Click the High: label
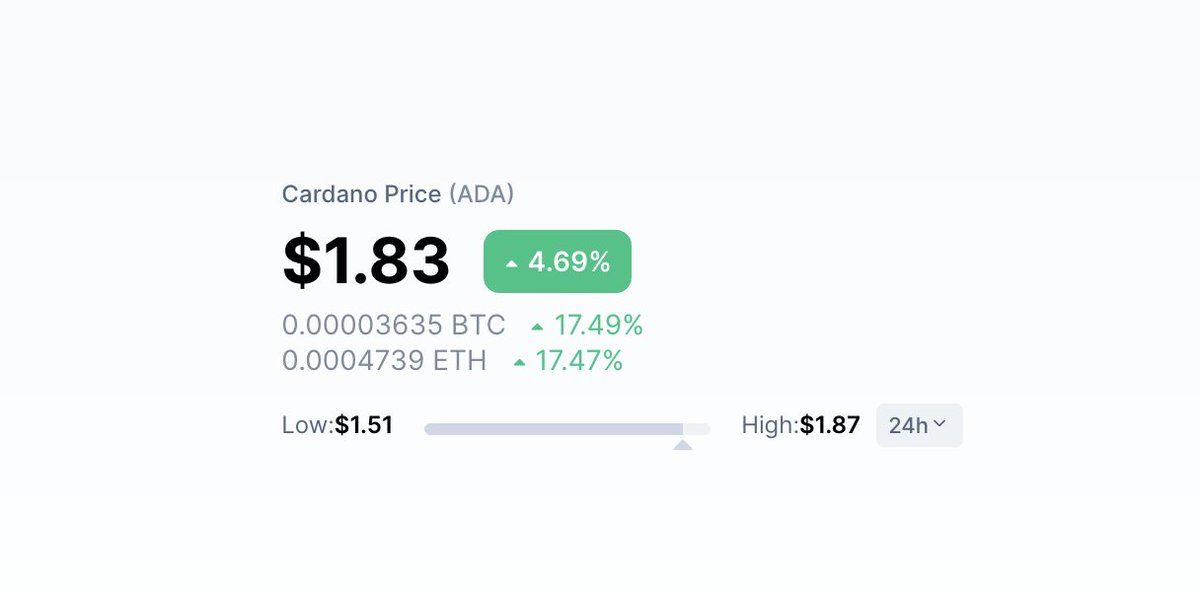The image size is (1200, 592). click(x=769, y=425)
